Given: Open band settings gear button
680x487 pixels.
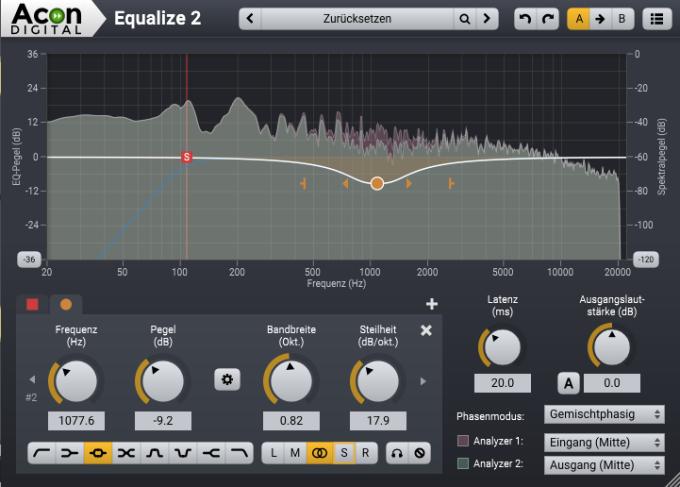Looking at the screenshot, I should tap(227, 379).
